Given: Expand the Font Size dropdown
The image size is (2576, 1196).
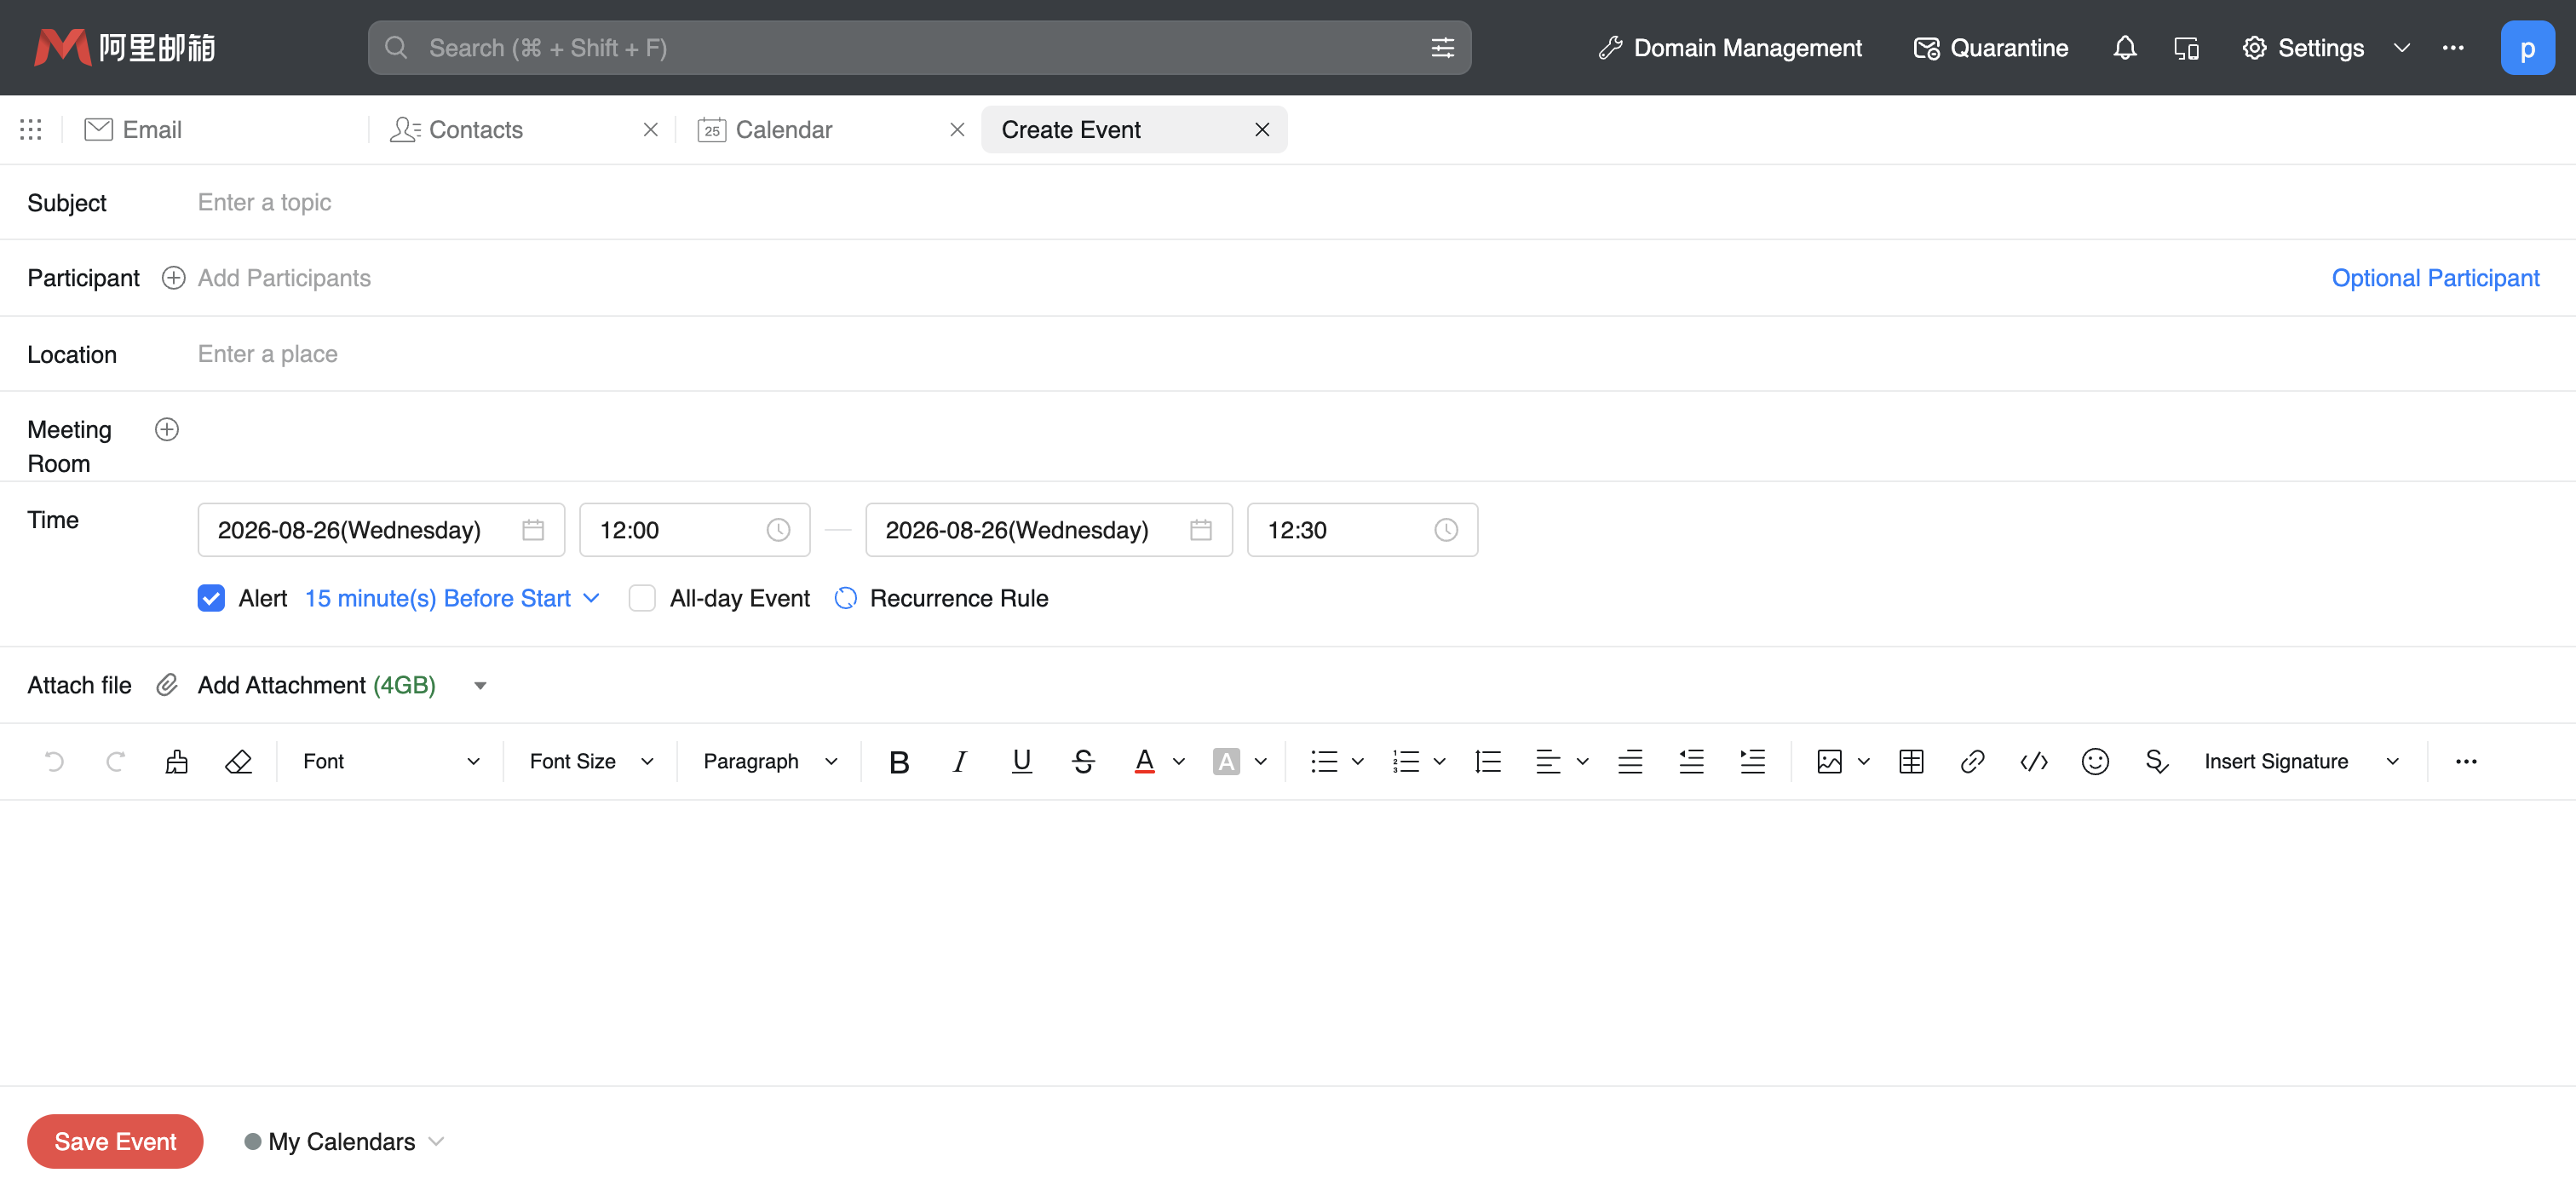Looking at the screenshot, I should 591,762.
